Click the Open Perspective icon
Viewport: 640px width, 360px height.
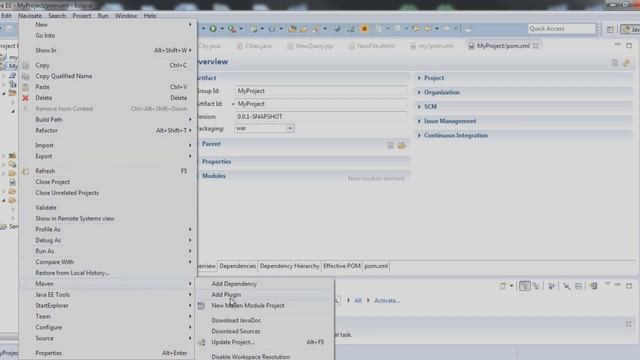[x=610, y=29]
